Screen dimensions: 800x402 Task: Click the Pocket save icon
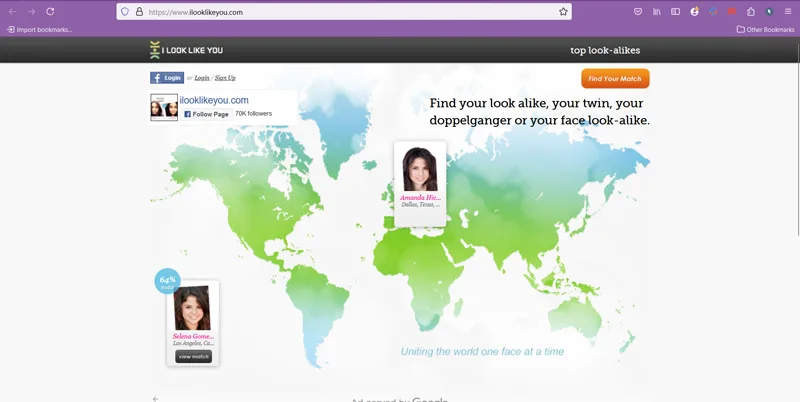[x=638, y=12]
